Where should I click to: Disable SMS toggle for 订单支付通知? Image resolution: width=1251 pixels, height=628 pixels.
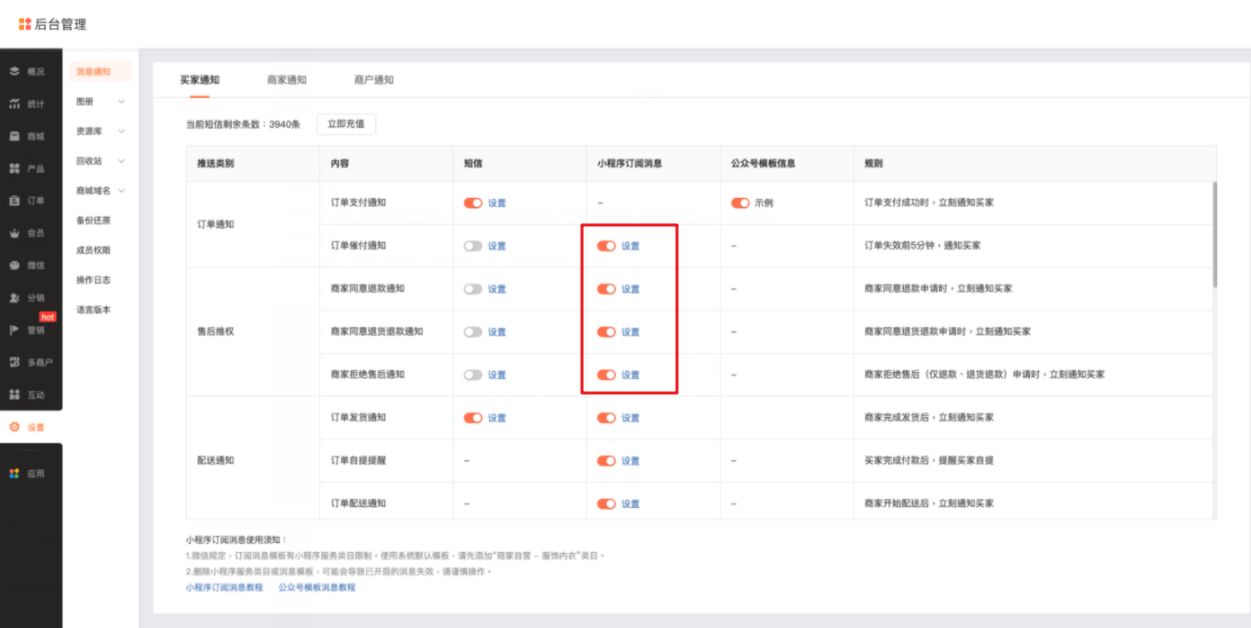pyautogui.click(x=473, y=203)
